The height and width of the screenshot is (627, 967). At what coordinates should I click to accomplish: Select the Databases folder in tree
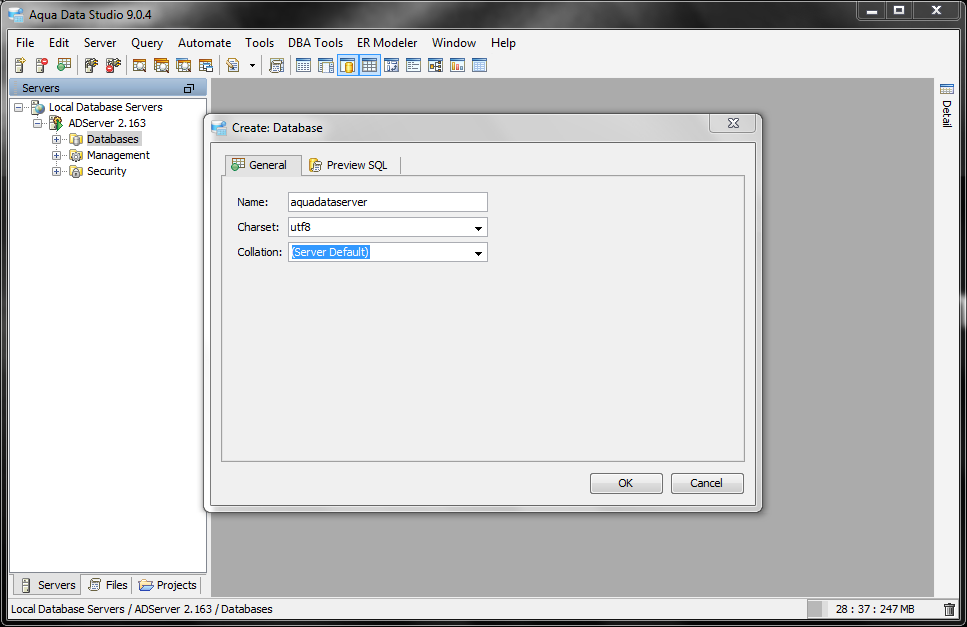(x=113, y=139)
